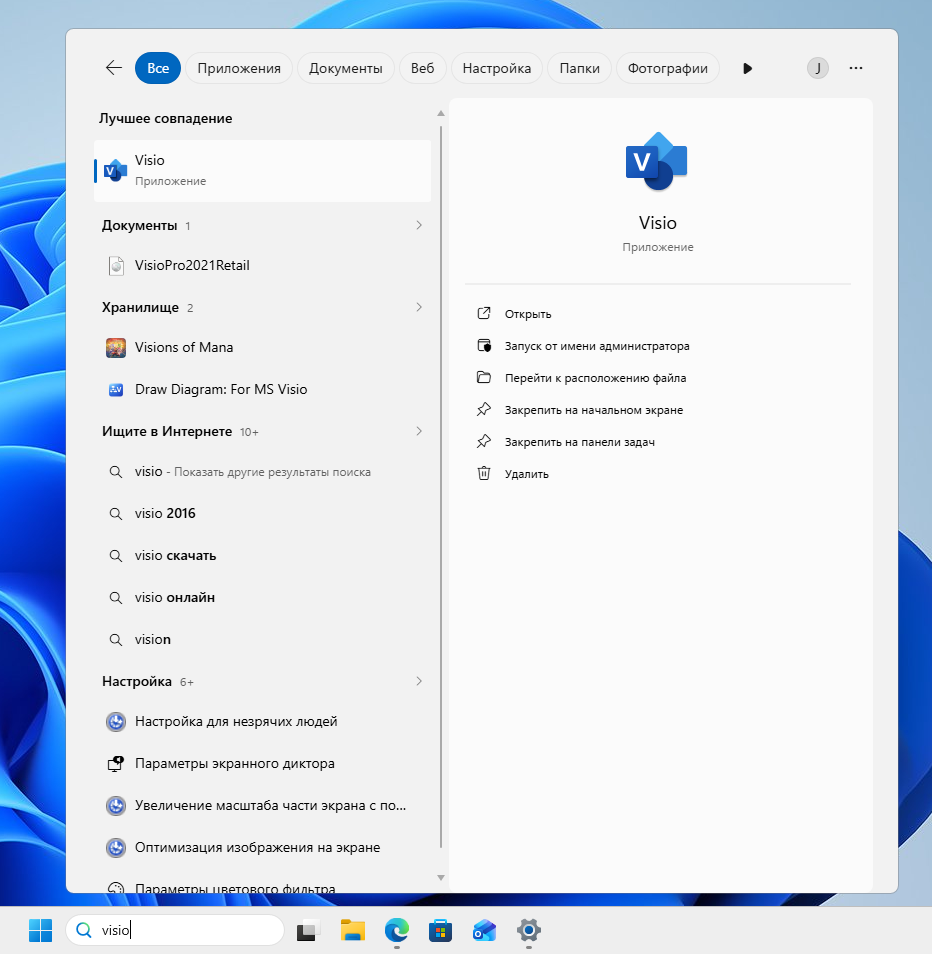Click pin icon next to начальном экране
This screenshot has width=932, height=954.
(484, 409)
